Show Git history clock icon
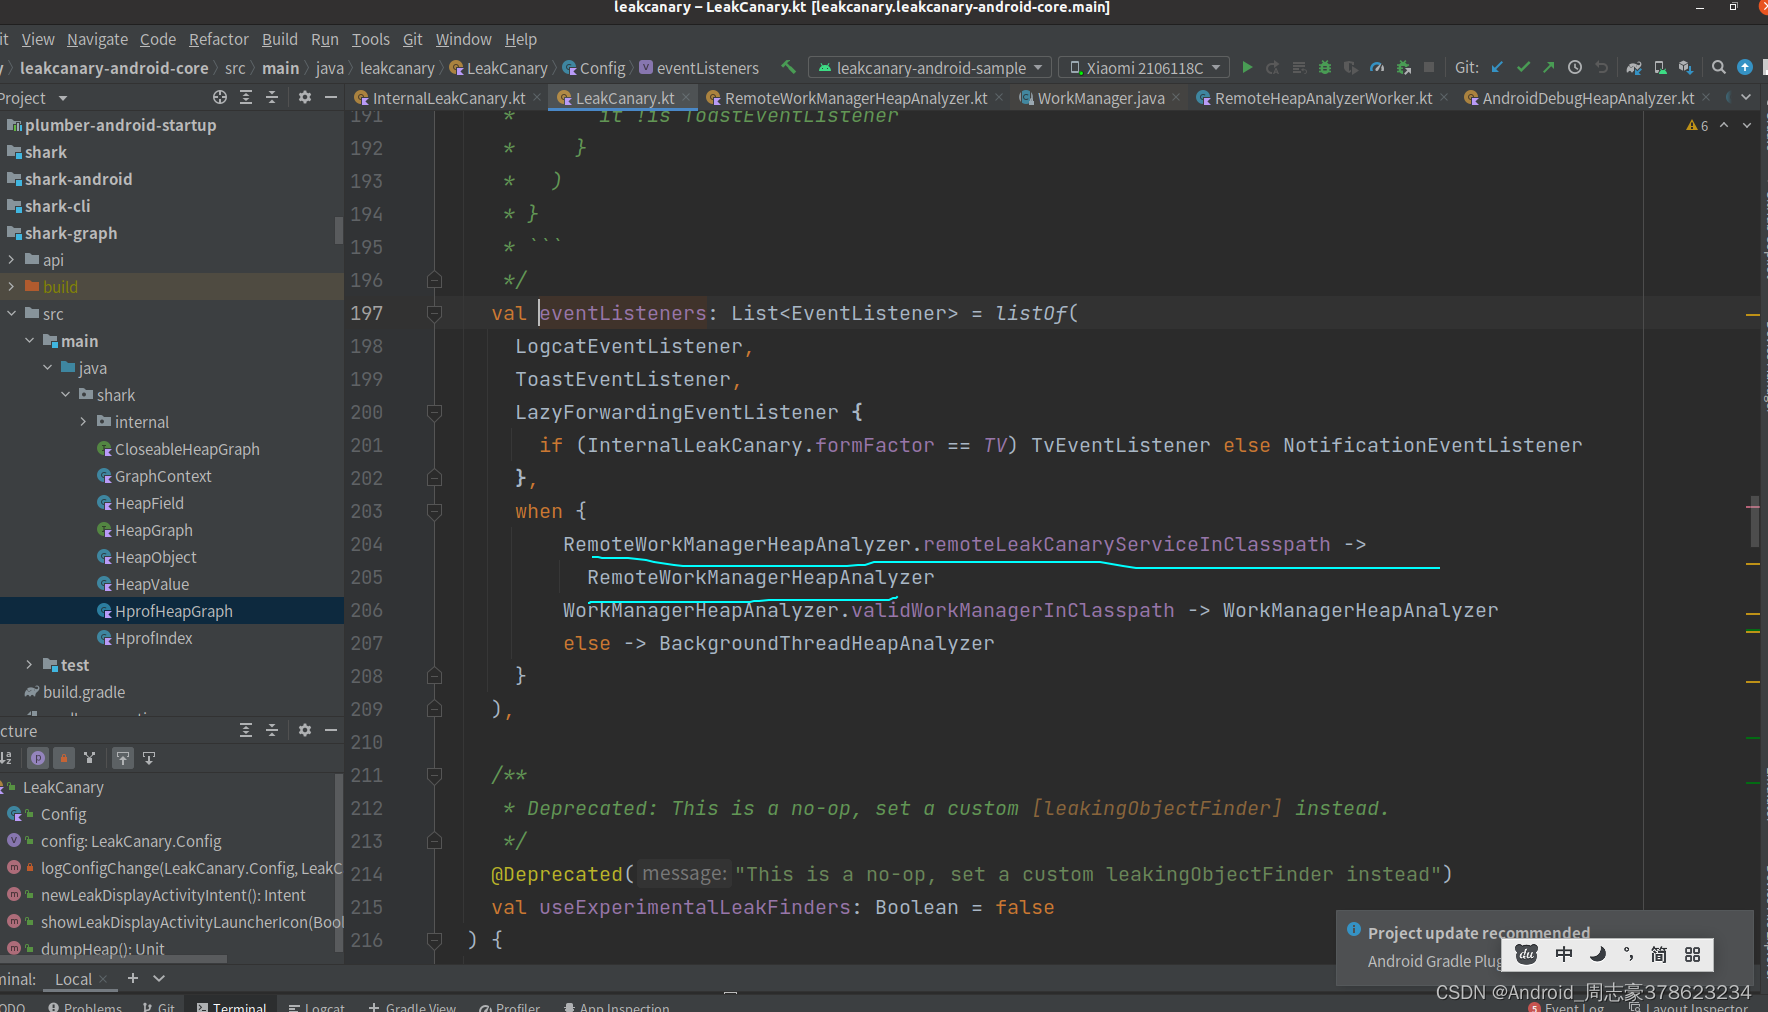 [x=1575, y=68]
